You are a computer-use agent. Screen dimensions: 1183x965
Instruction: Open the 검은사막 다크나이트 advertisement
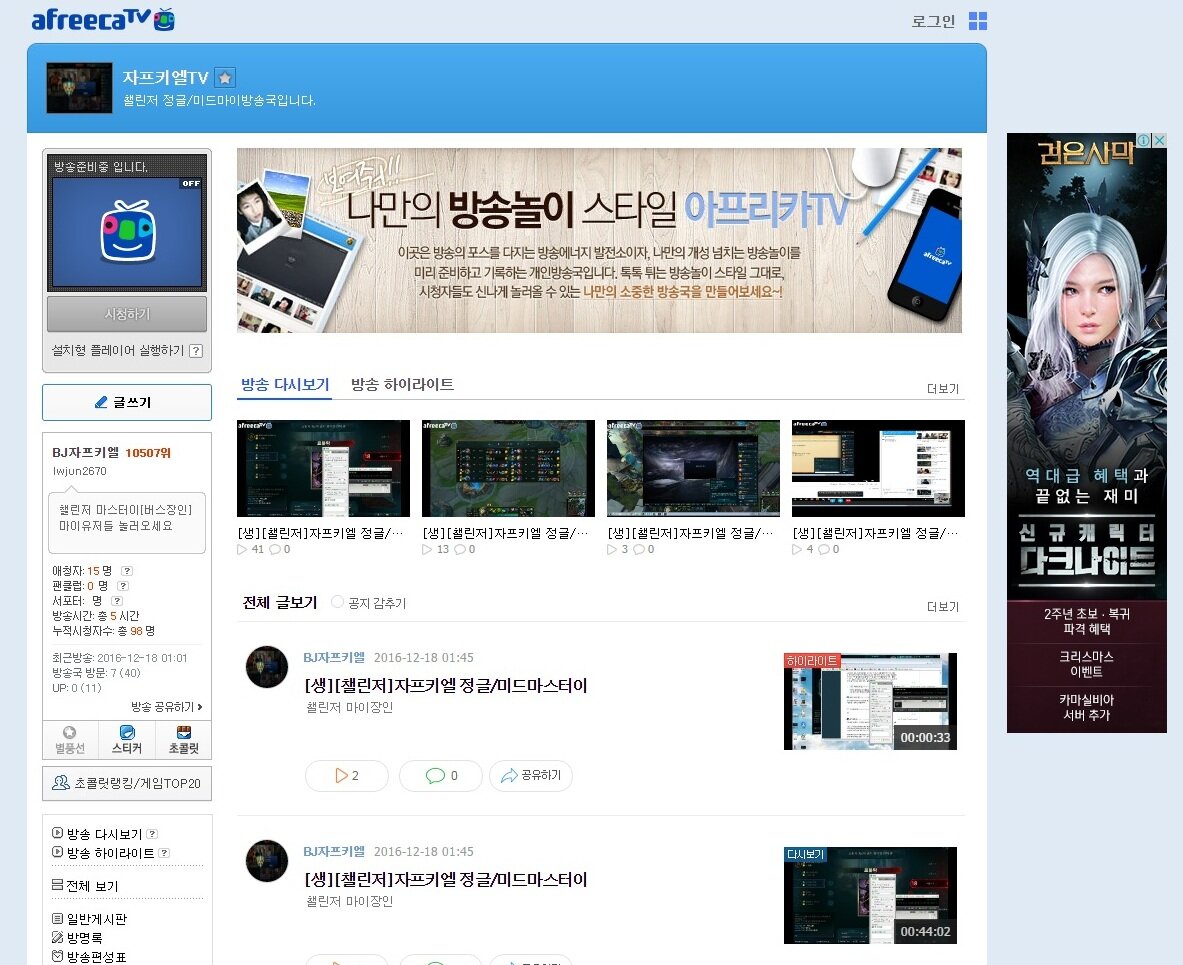[x=1086, y=433]
